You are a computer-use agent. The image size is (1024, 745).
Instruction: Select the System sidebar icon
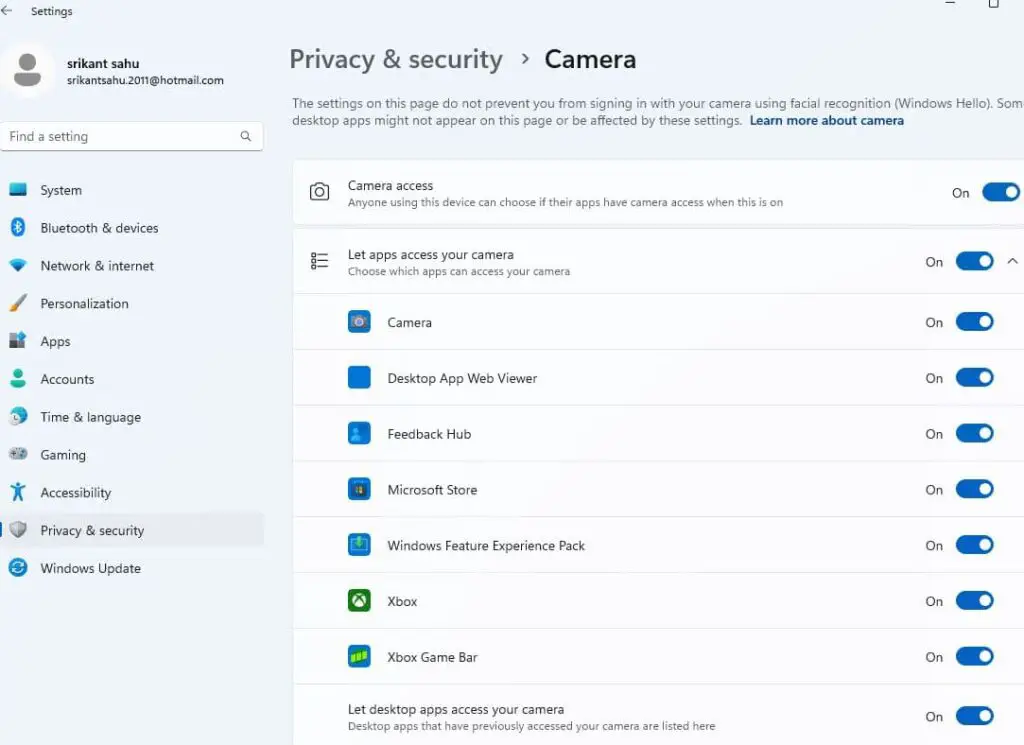click(22, 190)
